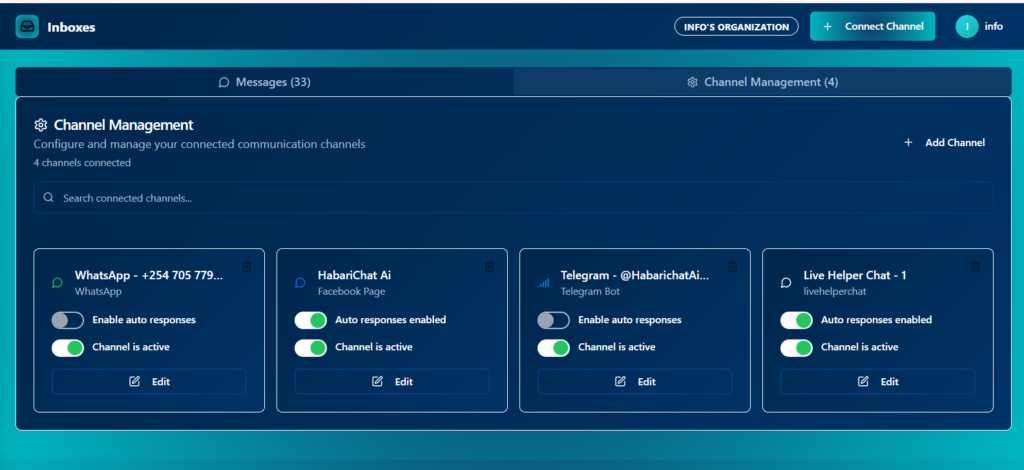Click the Telegram signal bars icon

tap(543, 283)
